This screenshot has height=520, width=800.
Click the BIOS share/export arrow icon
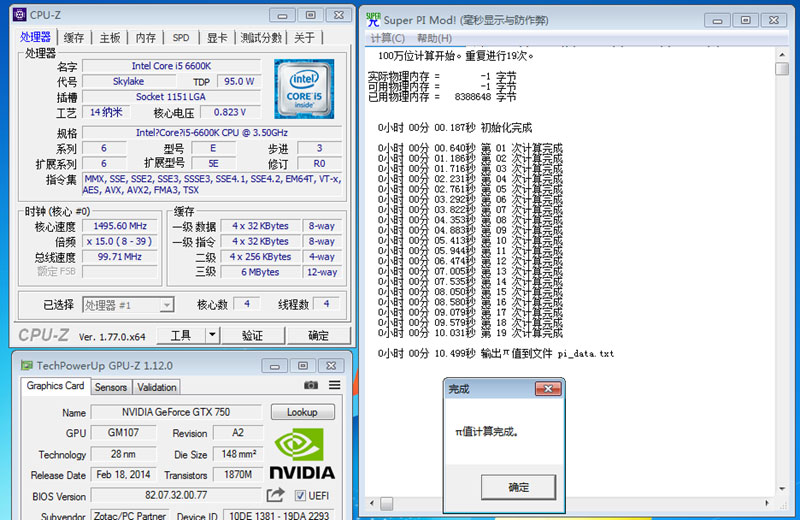pos(276,494)
